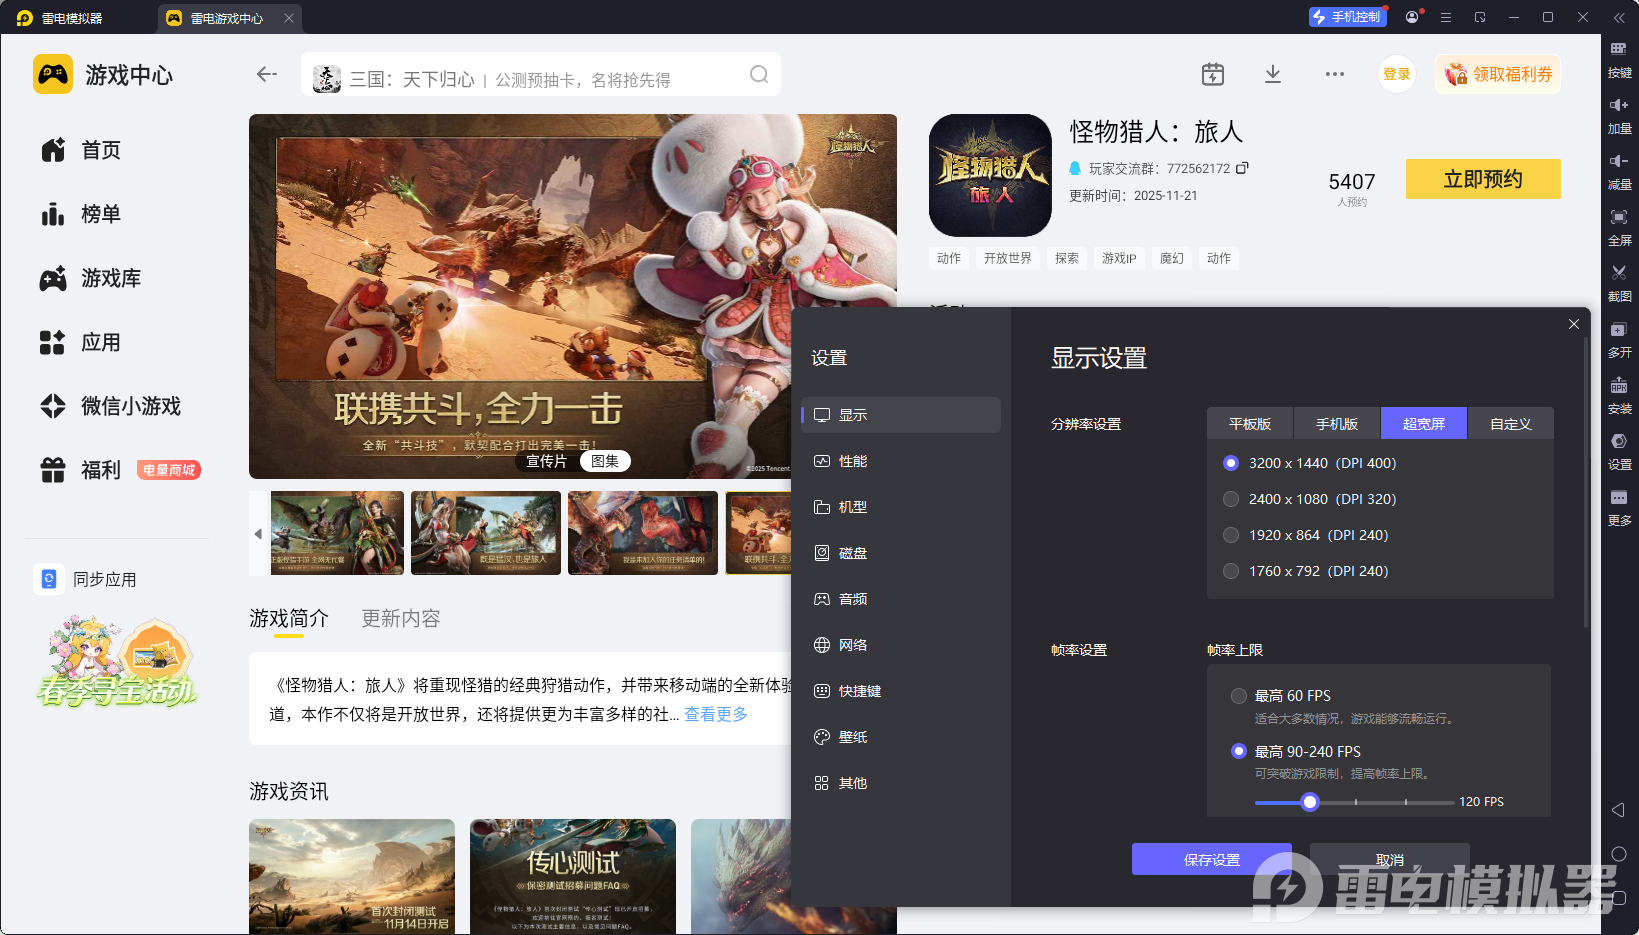This screenshot has width=1639, height=935.
Task: Open 音频 settings category
Action: coord(901,599)
